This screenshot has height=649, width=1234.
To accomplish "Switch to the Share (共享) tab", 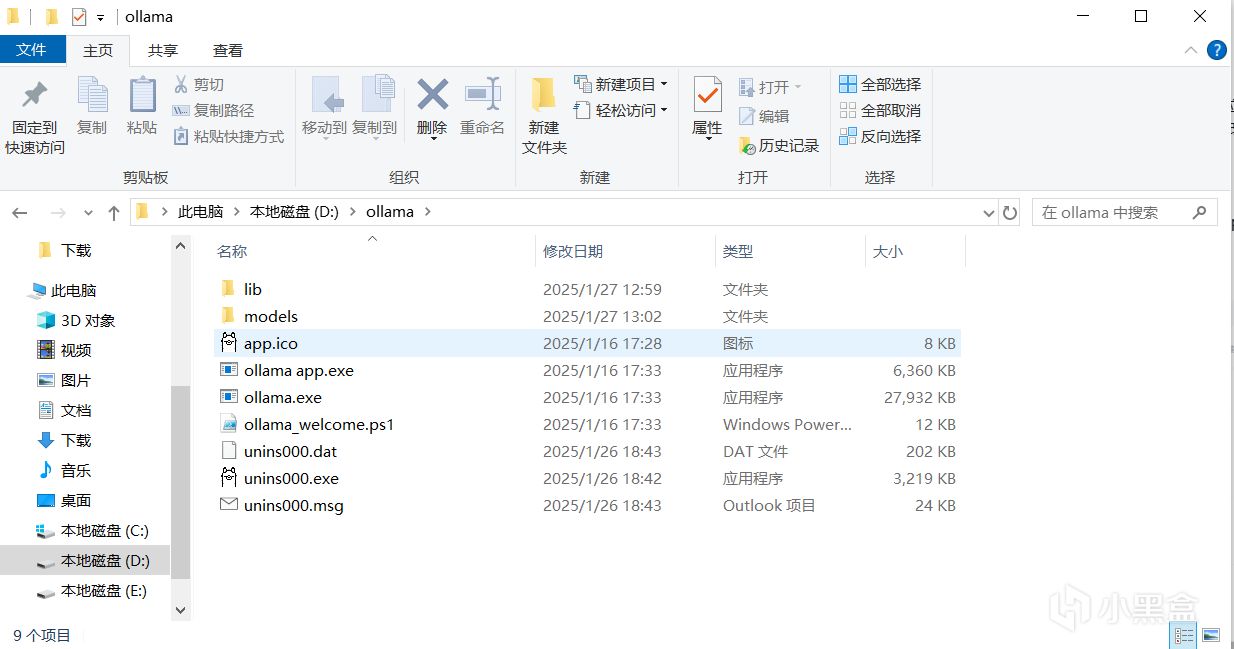I will click(x=163, y=50).
